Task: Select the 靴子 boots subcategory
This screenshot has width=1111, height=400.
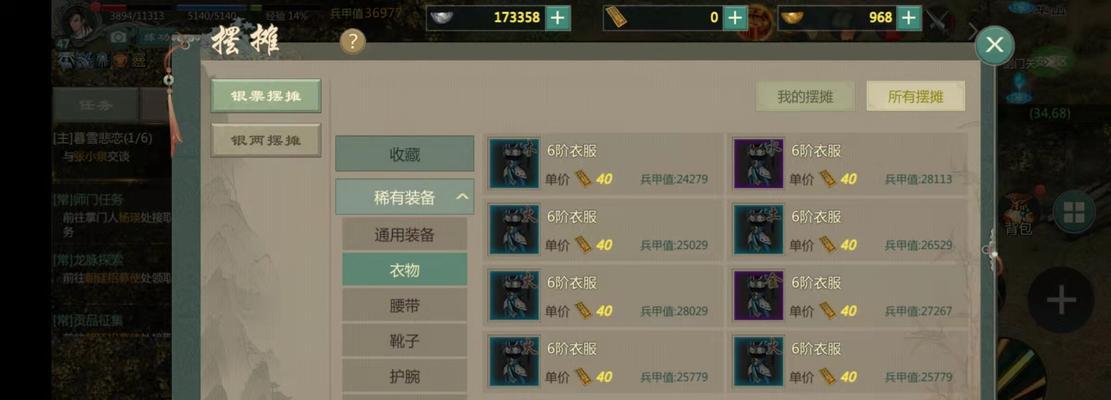Action: click(405, 341)
